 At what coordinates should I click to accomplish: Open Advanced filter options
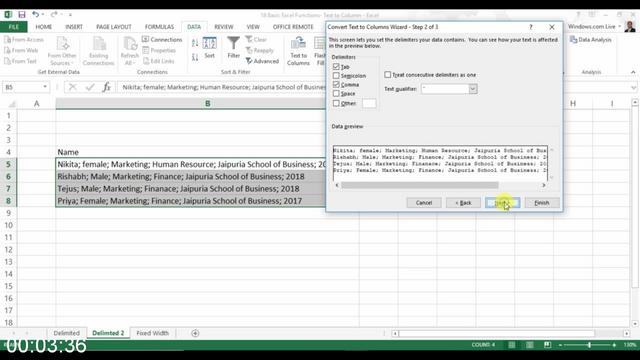point(262,61)
